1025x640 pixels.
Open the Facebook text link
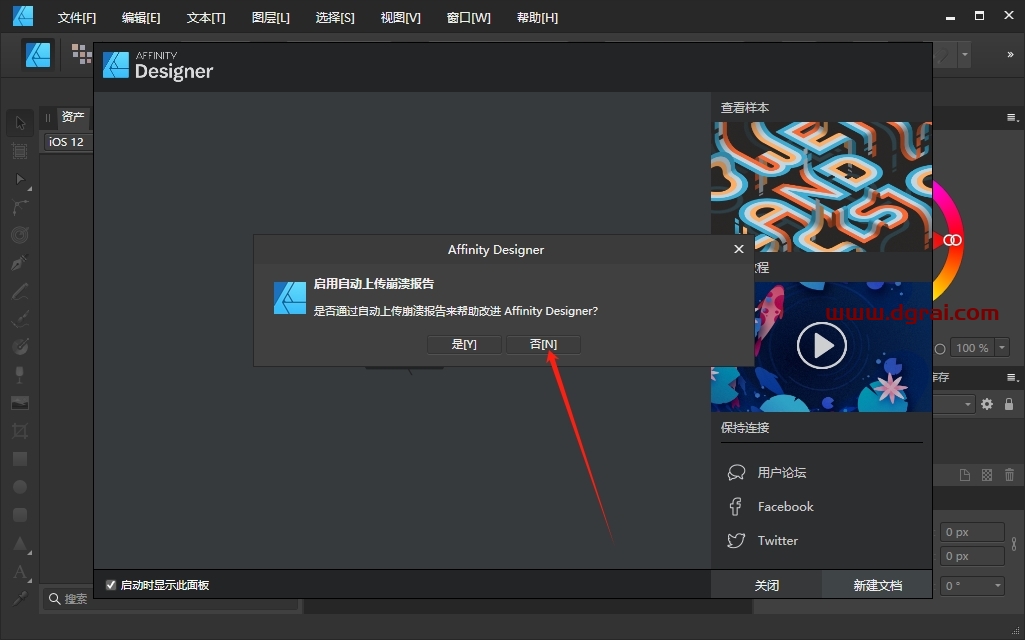785,507
